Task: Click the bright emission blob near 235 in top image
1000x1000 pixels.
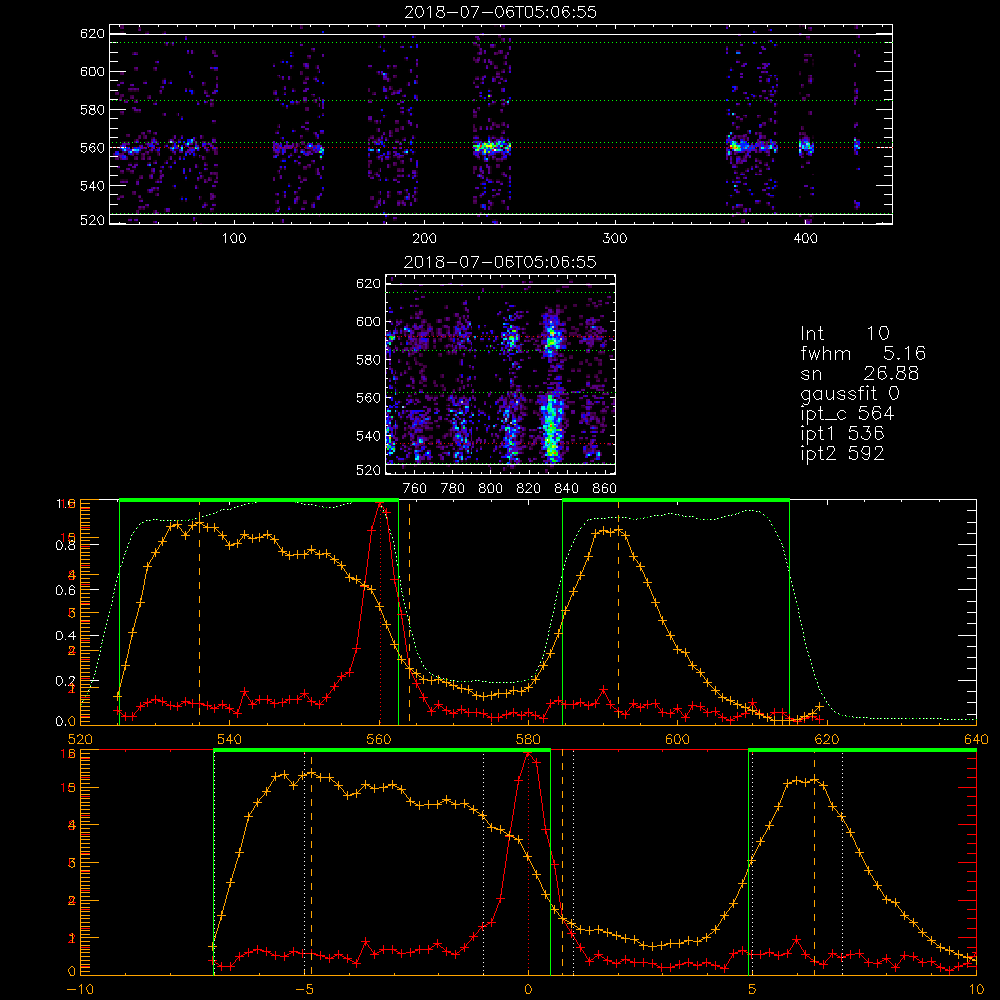Action: [x=491, y=148]
